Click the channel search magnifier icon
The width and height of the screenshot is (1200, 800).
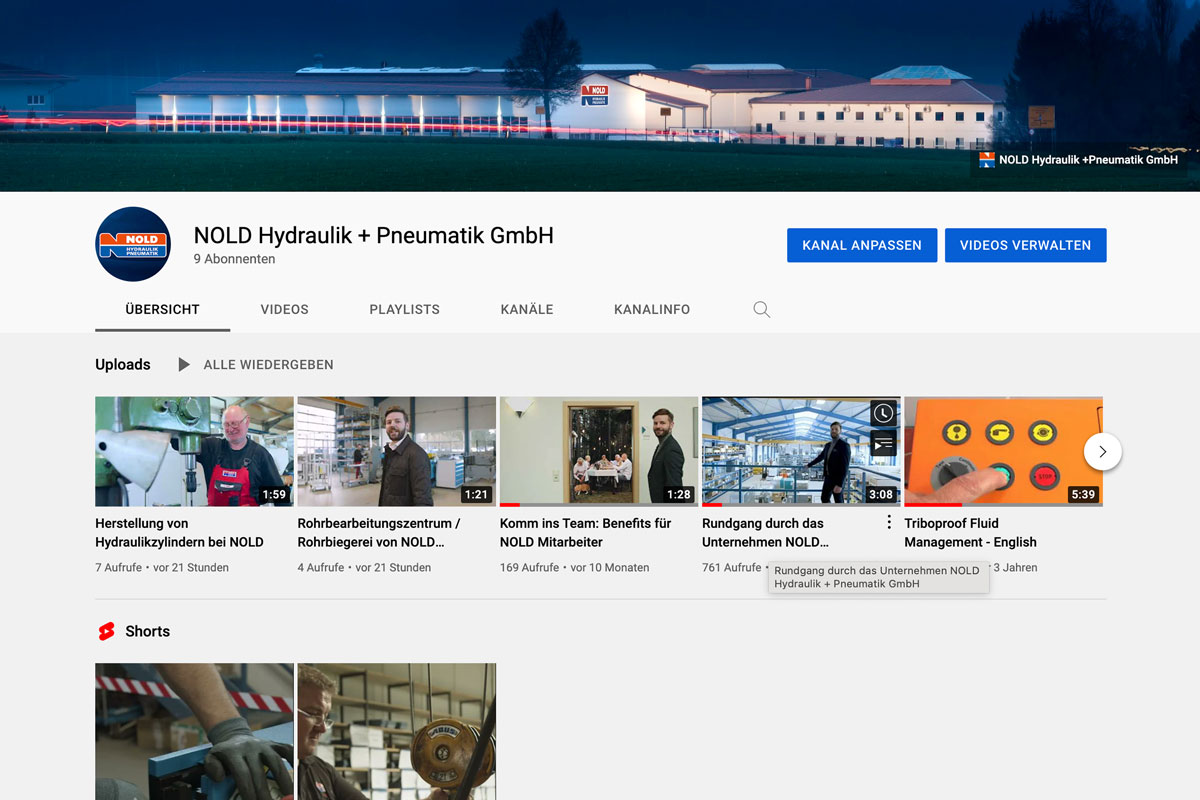(x=762, y=310)
